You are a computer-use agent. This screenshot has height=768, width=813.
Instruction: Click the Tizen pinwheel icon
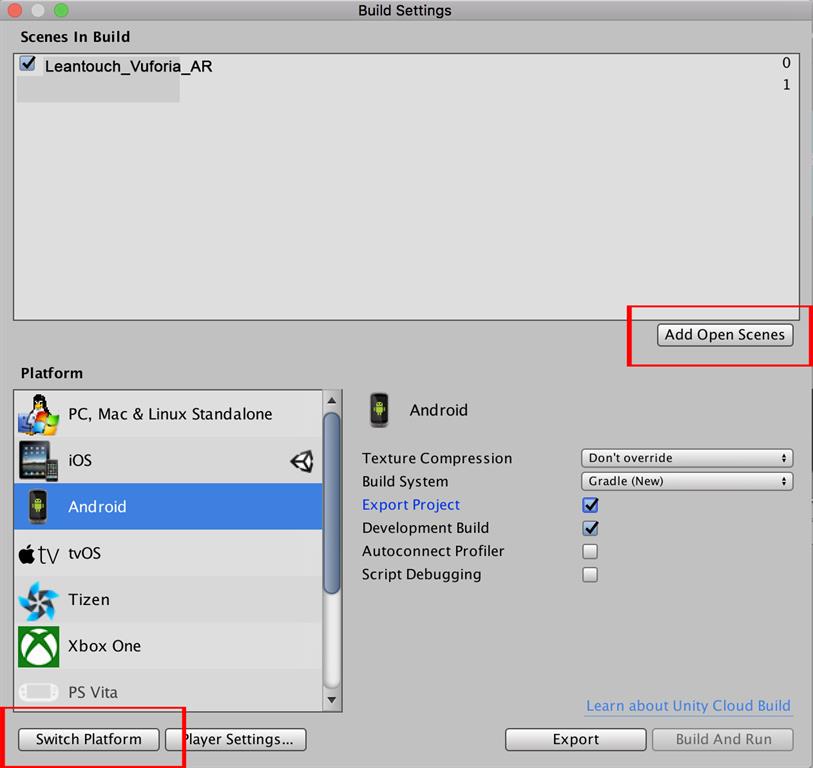(x=38, y=601)
